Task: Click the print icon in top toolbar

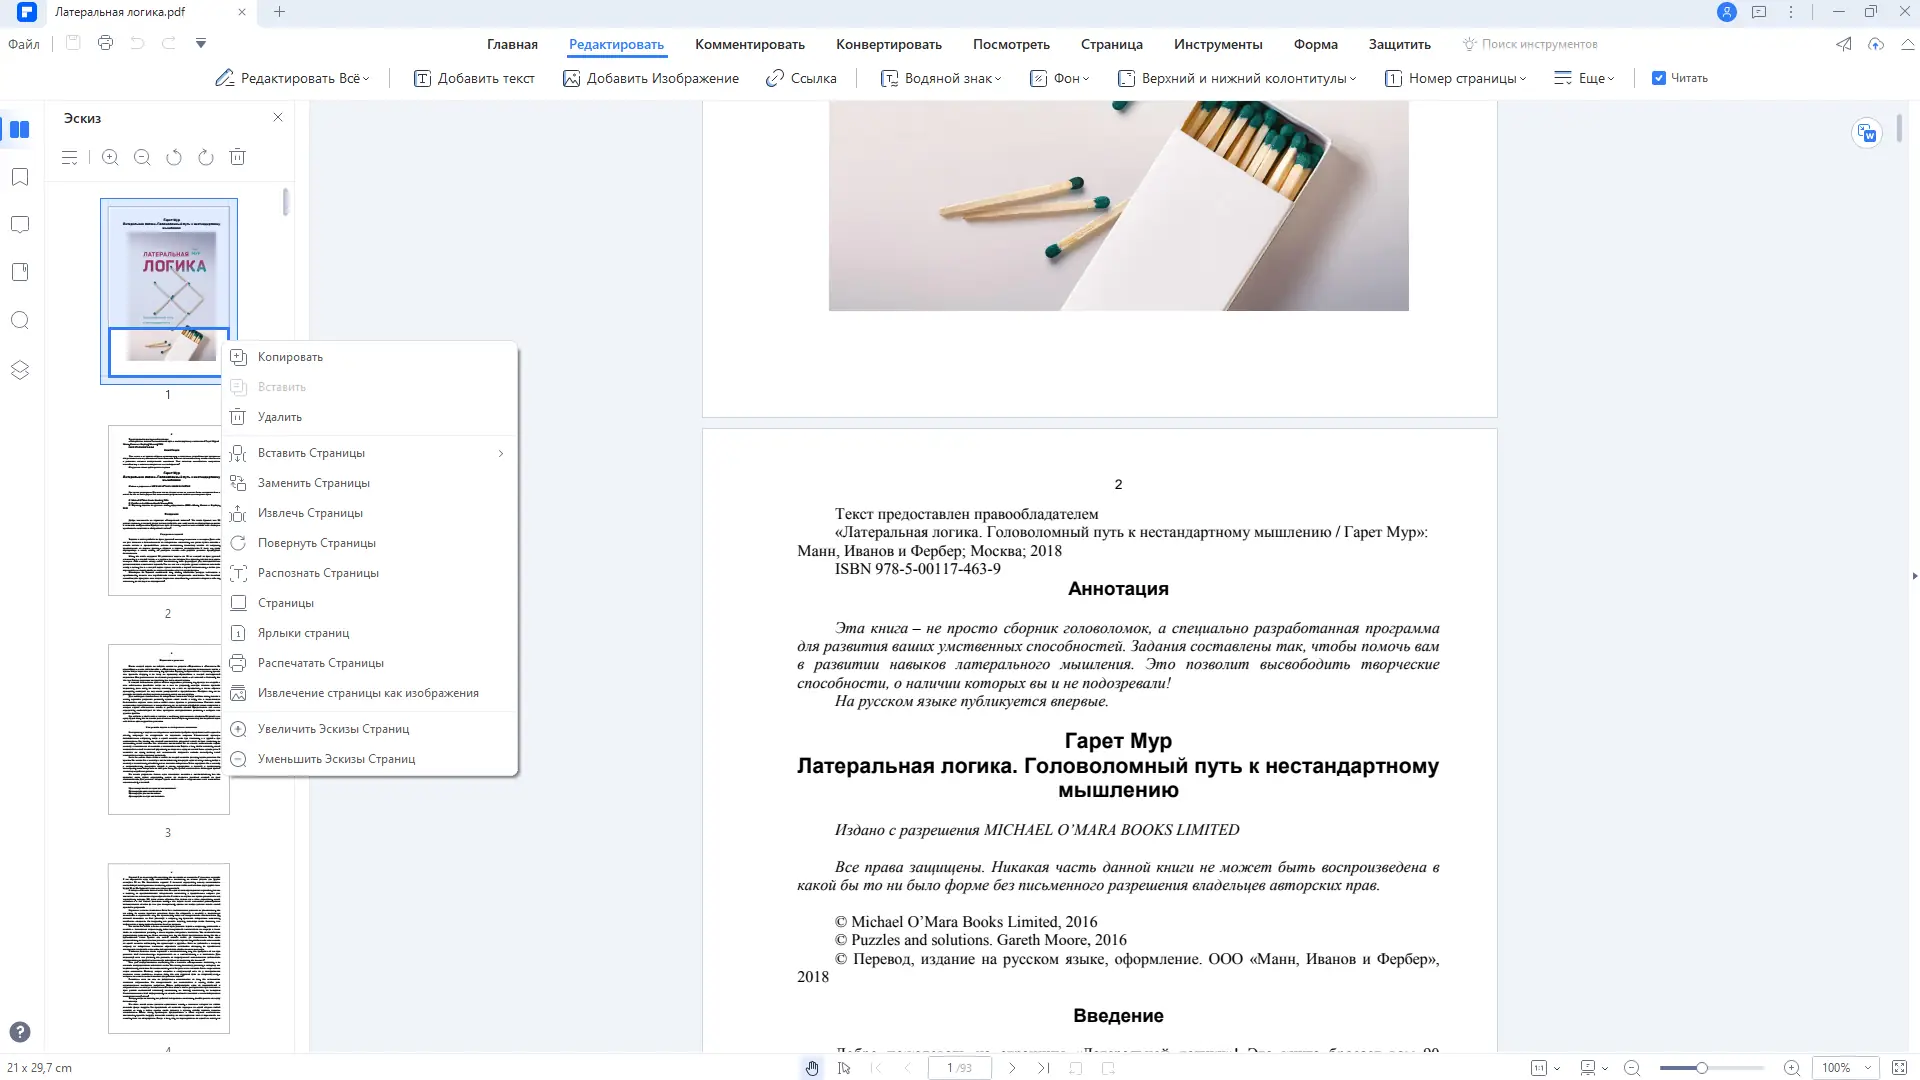Action: point(106,43)
